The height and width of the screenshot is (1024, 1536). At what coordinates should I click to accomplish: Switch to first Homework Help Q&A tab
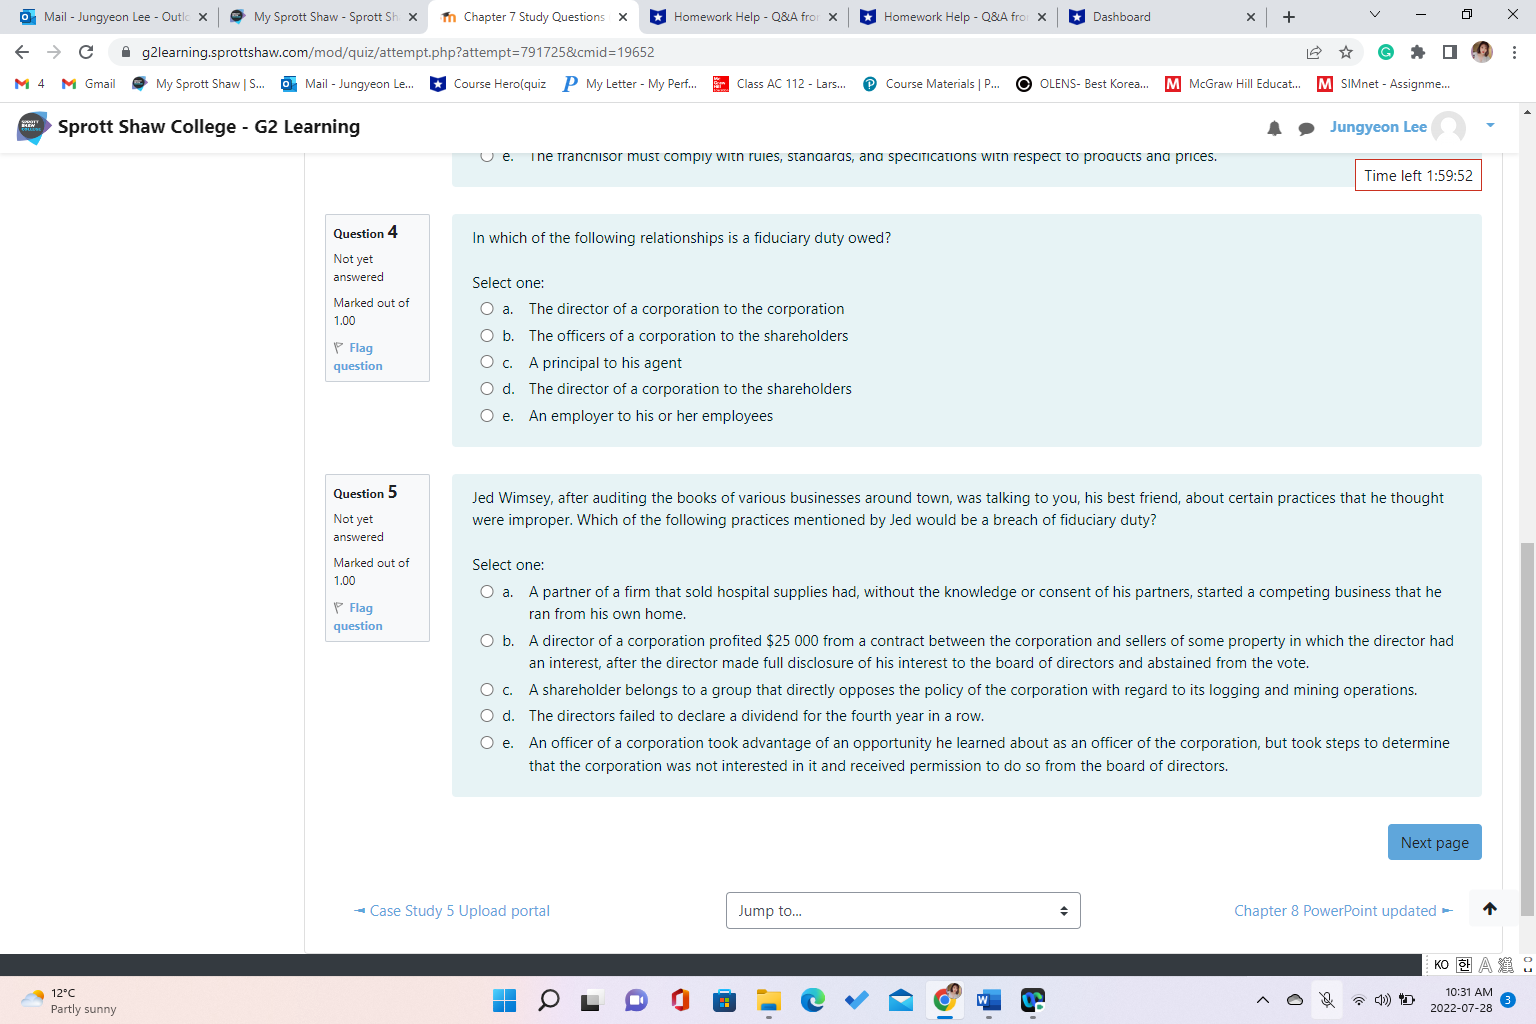pyautogui.click(x=743, y=17)
